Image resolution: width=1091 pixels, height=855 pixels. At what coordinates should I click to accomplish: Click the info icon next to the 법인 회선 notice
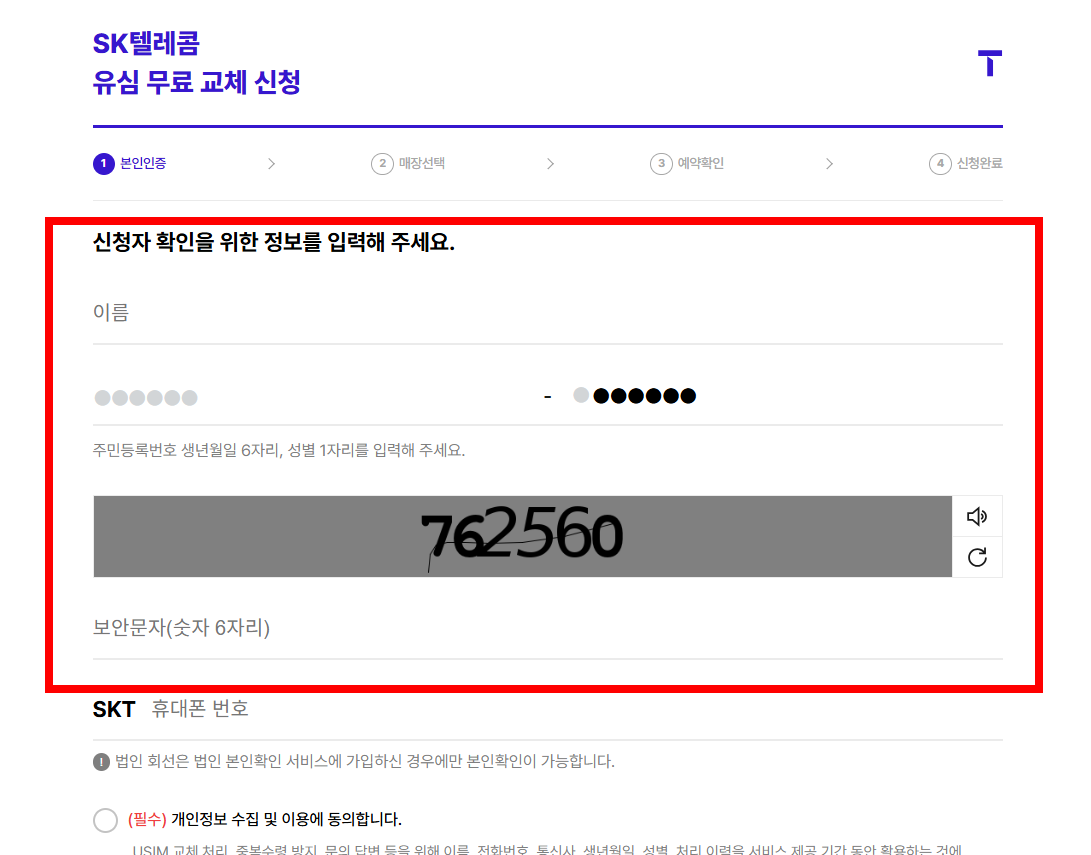(x=102, y=762)
